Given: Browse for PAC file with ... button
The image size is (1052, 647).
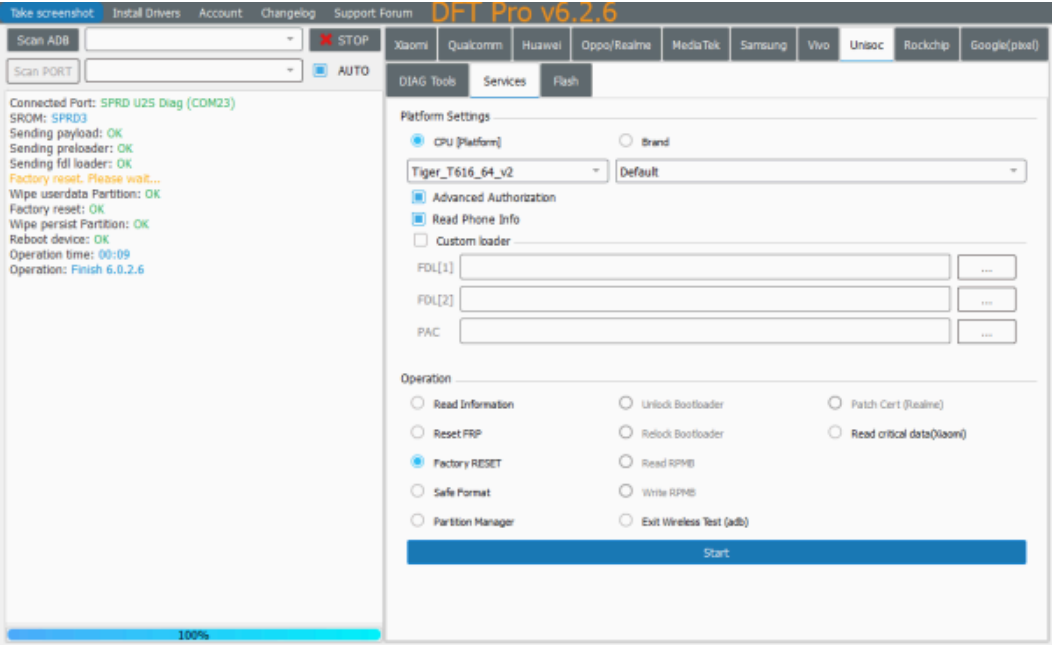Looking at the screenshot, I should (986, 332).
